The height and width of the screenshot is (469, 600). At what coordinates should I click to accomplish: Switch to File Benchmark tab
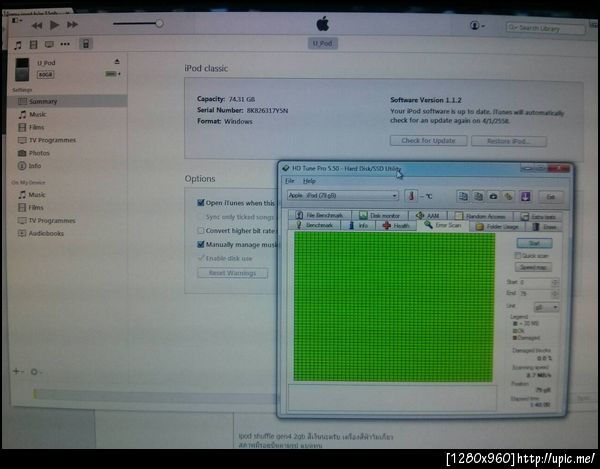click(x=320, y=215)
